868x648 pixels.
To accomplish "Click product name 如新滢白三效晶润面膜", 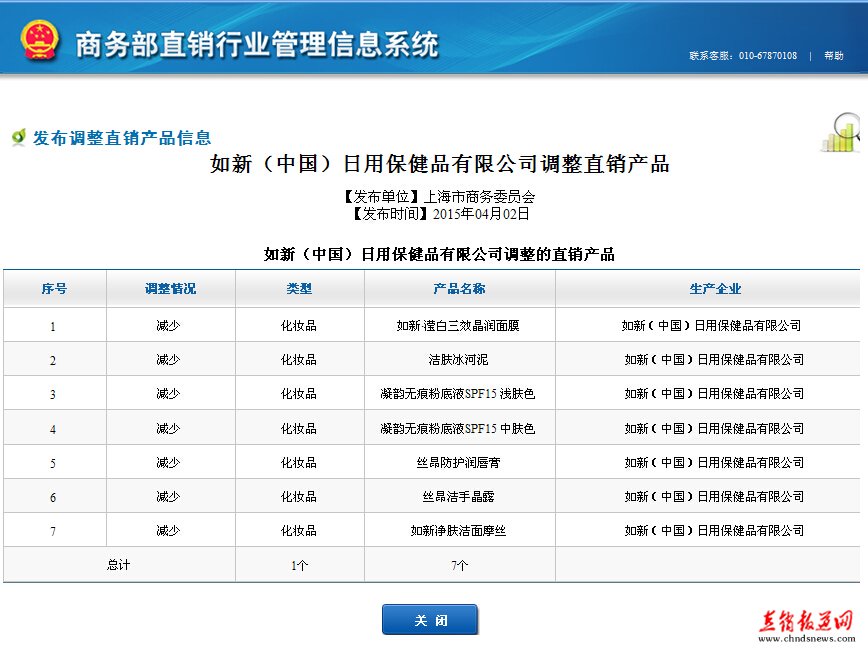I will coord(458,325).
